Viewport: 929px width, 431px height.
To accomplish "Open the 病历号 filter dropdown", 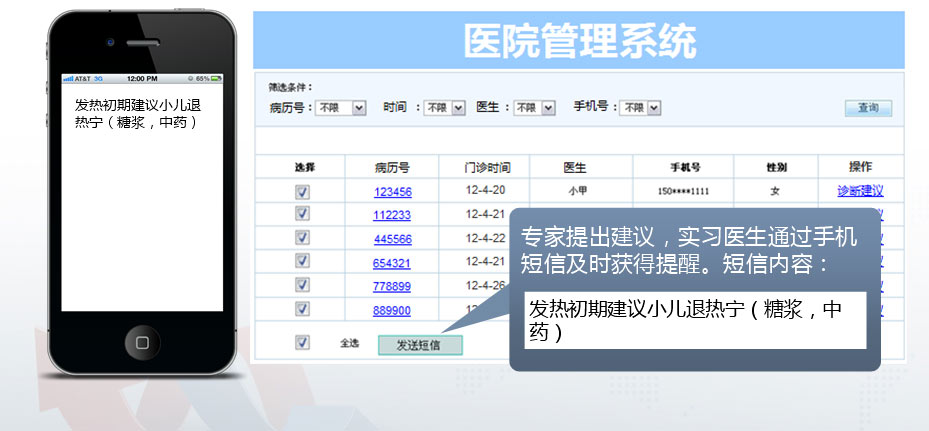I will [341, 108].
